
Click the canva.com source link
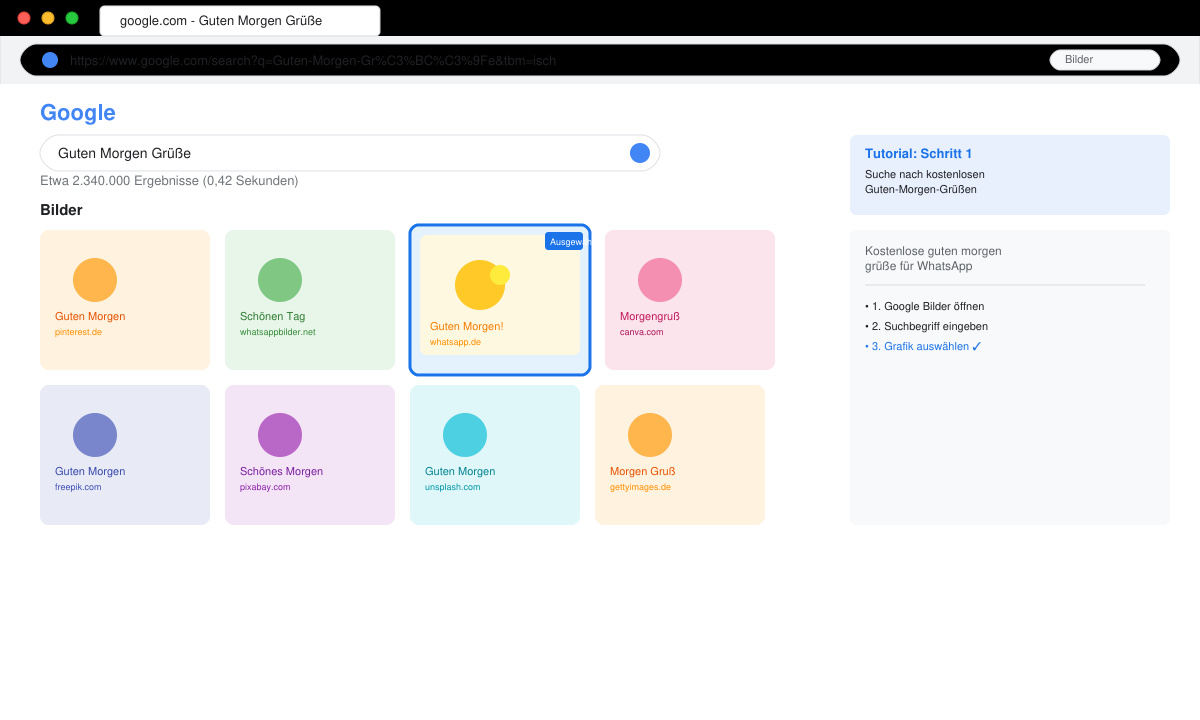(642, 332)
